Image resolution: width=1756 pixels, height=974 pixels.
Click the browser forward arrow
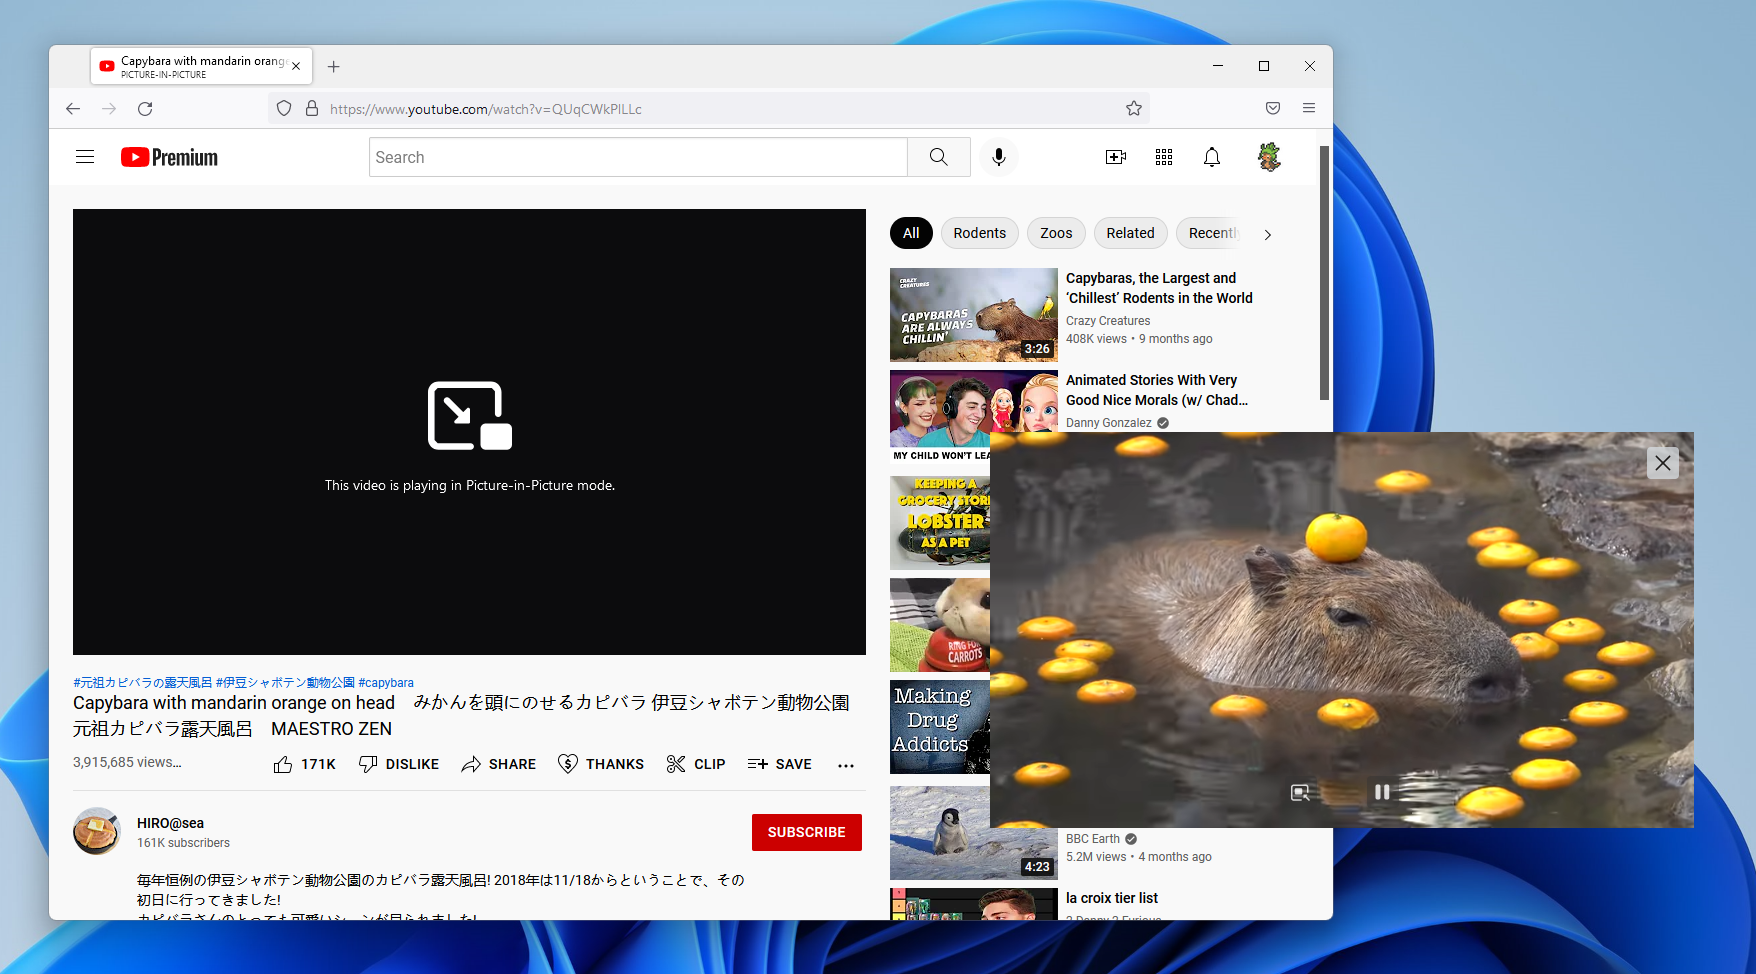109,109
